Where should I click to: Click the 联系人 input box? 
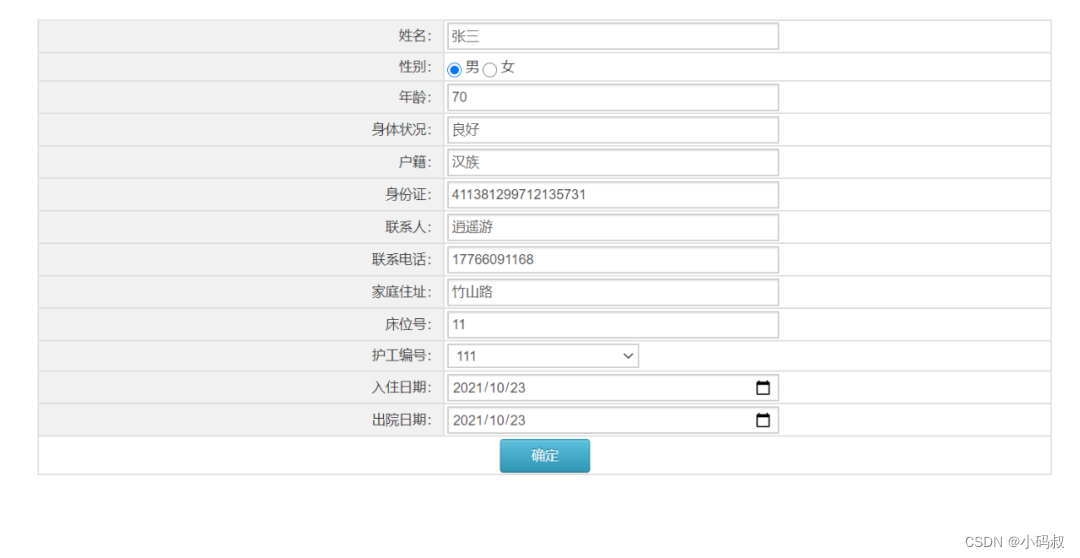tap(613, 227)
